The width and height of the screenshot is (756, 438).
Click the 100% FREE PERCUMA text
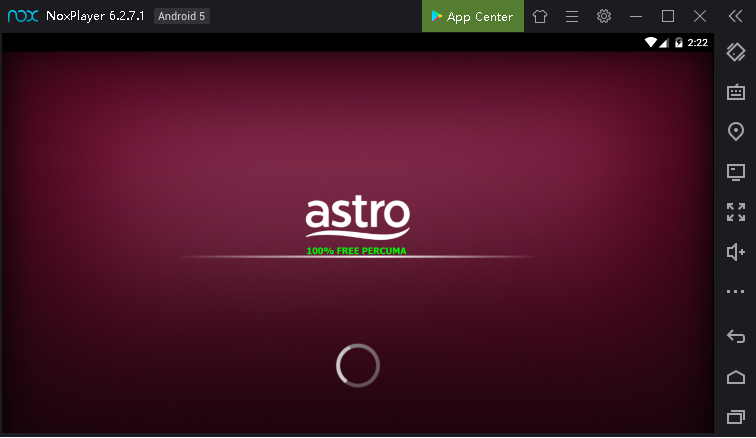tap(356, 251)
